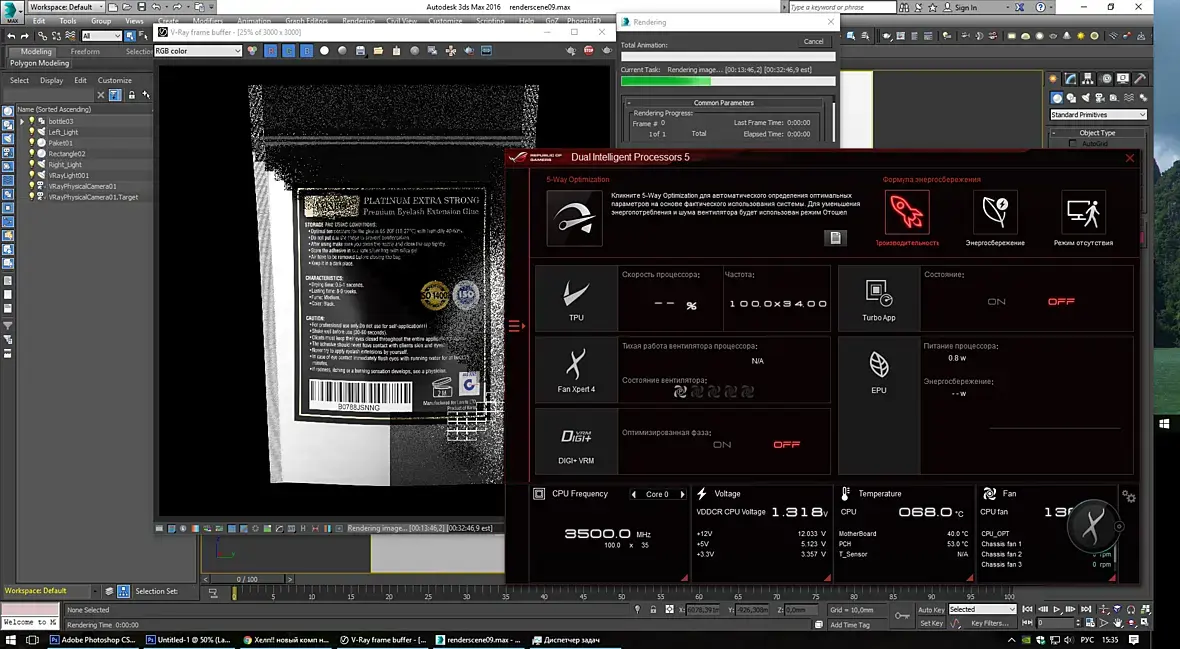Open the DIGI+ VRM module
1180x649 pixels.
point(575,441)
